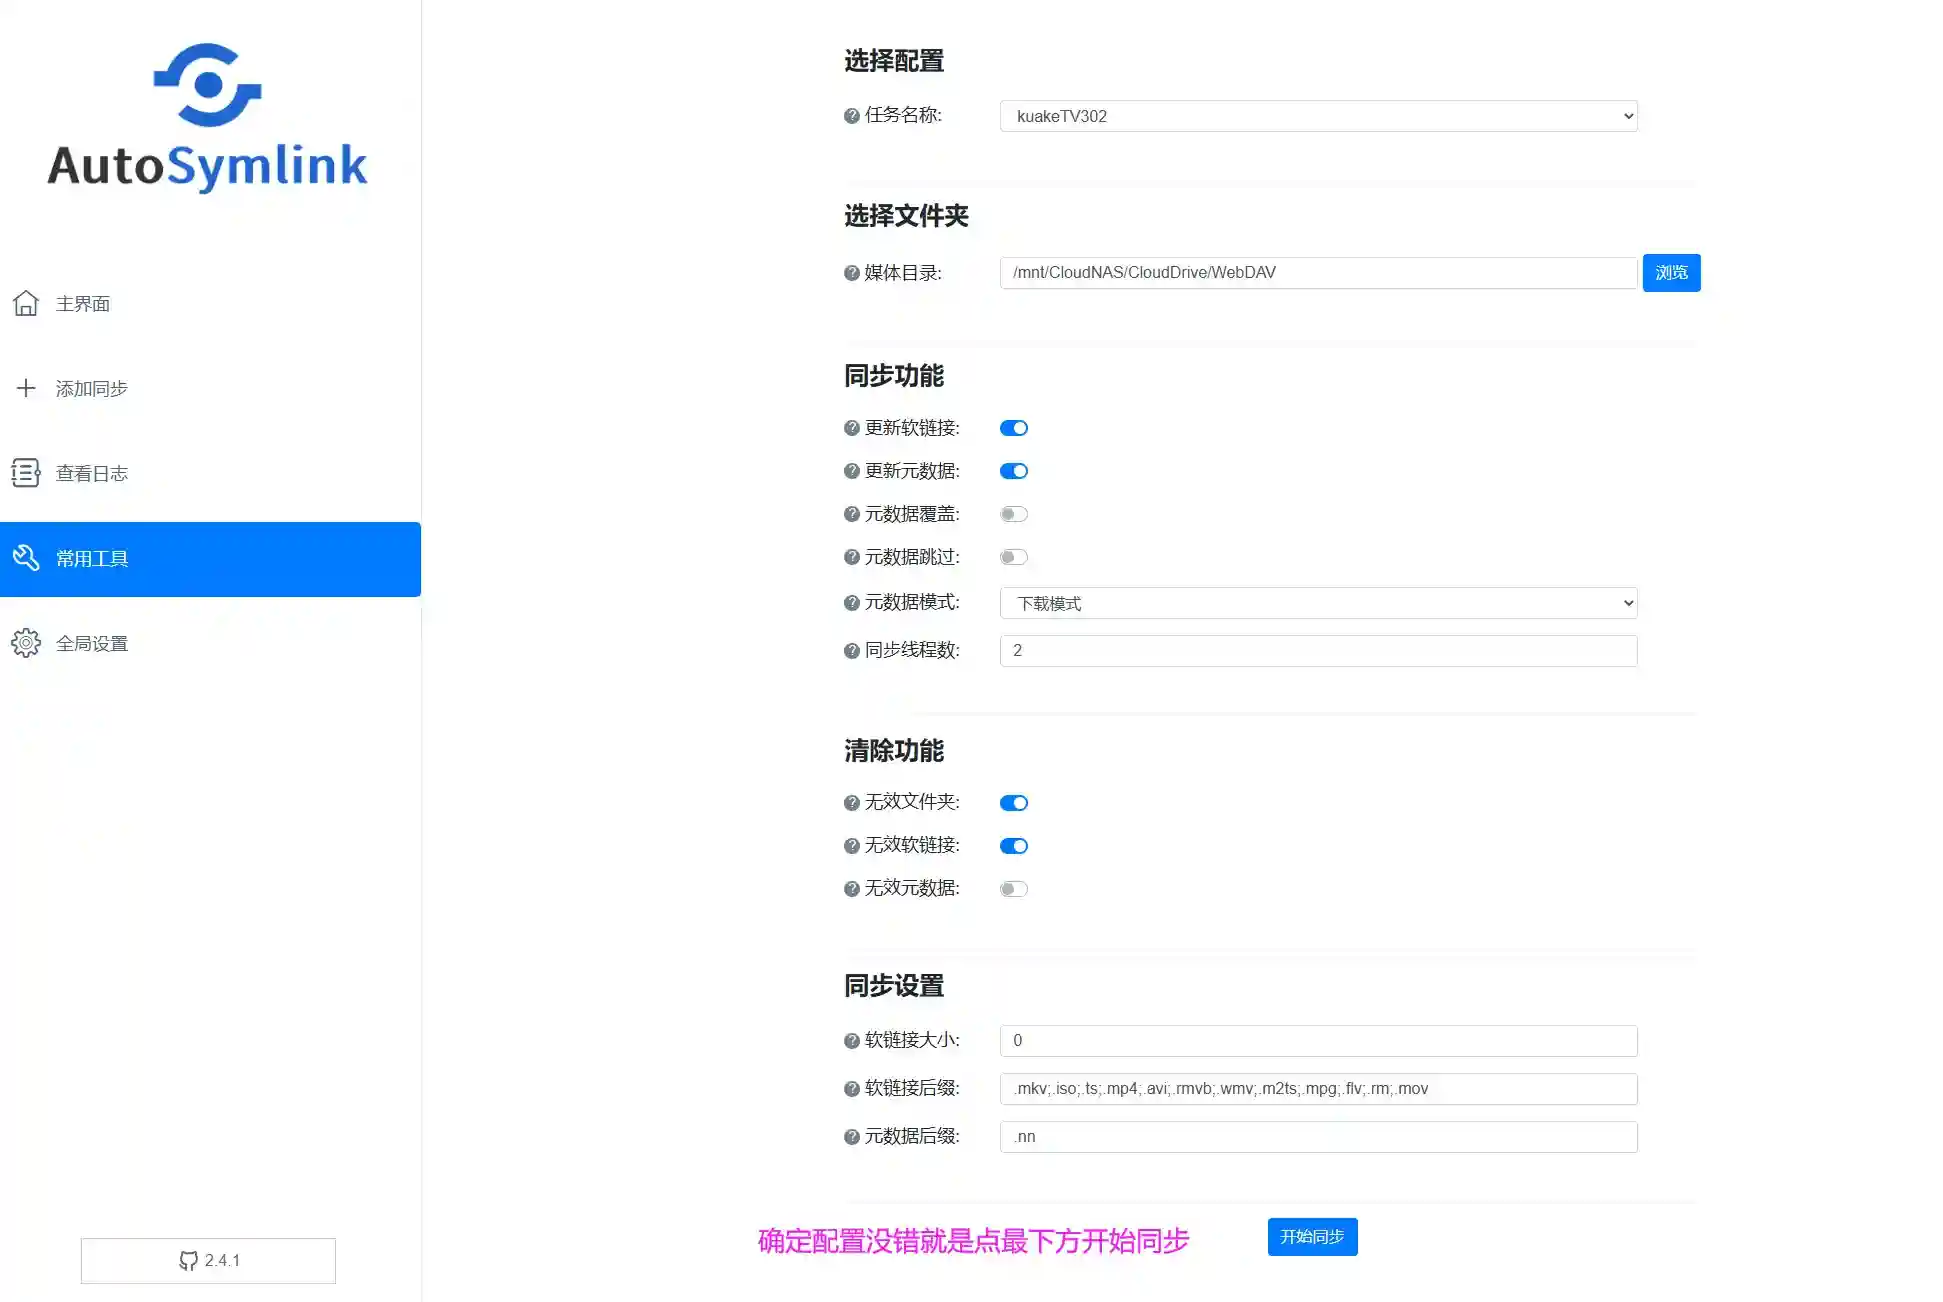
Task: Open the 主界面 home icon in sidebar
Action: pos(26,303)
